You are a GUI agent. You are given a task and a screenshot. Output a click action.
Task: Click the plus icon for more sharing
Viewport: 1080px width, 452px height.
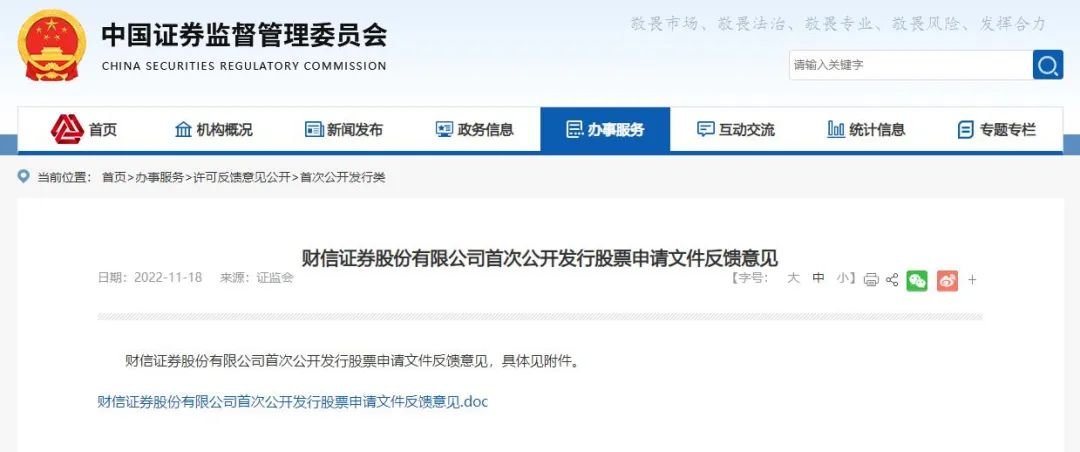[x=973, y=280]
